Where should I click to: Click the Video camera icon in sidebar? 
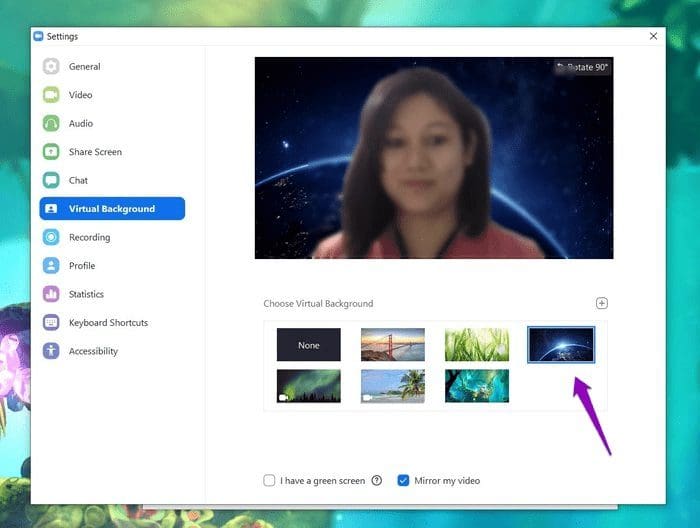click(51, 95)
